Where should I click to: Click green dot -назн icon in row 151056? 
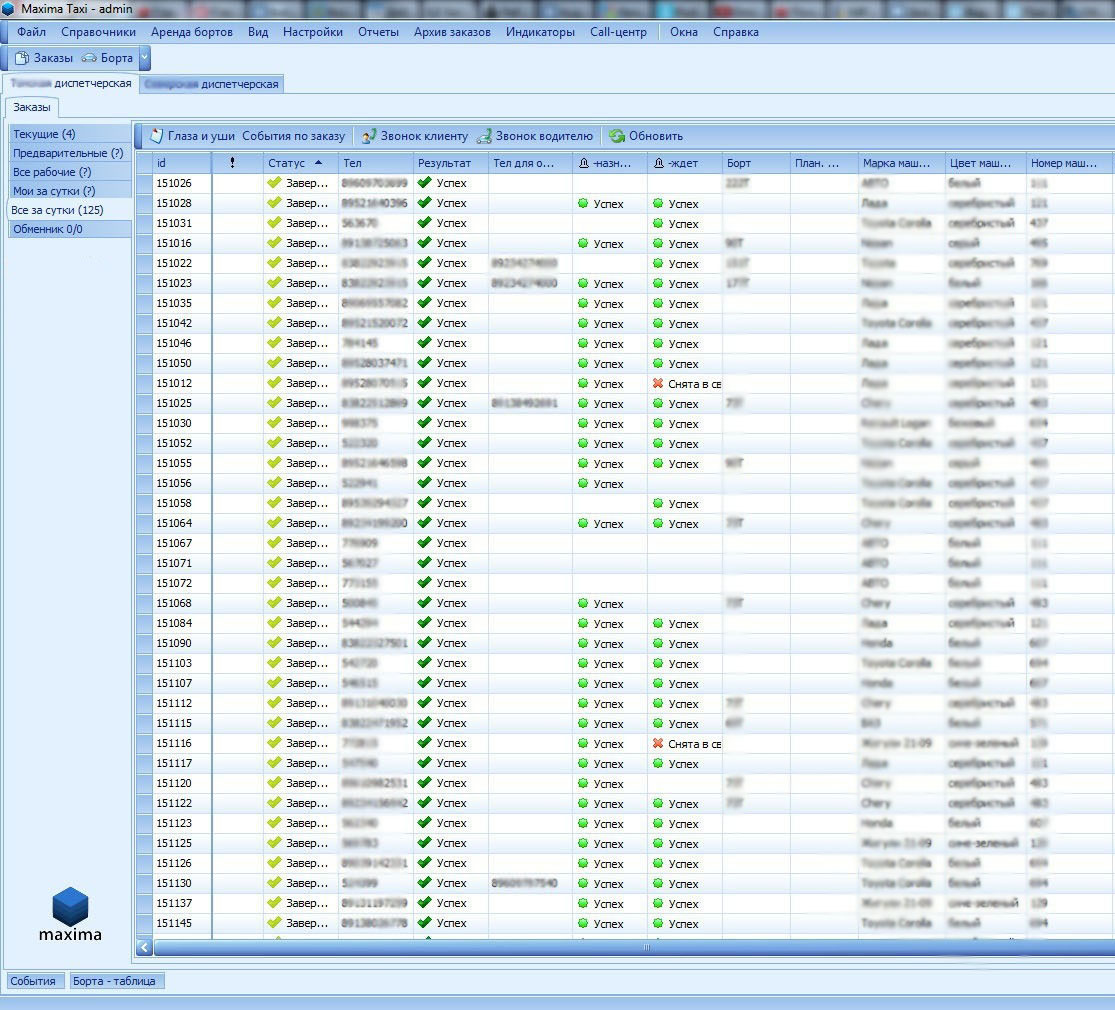point(583,483)
